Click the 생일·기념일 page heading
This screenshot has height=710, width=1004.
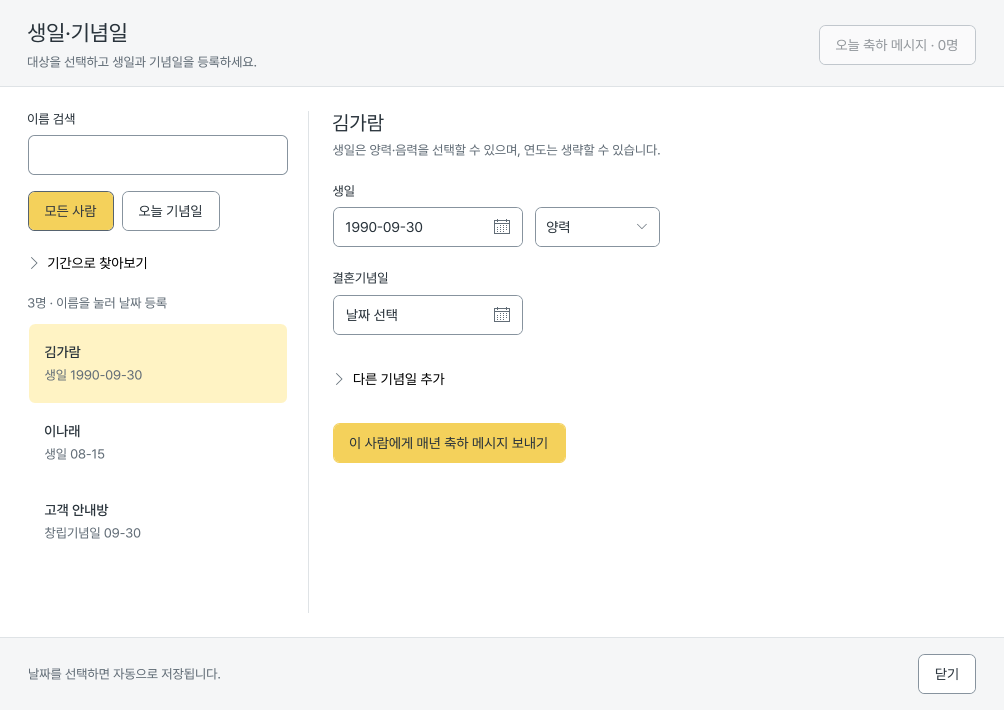[x=77, y=33]
